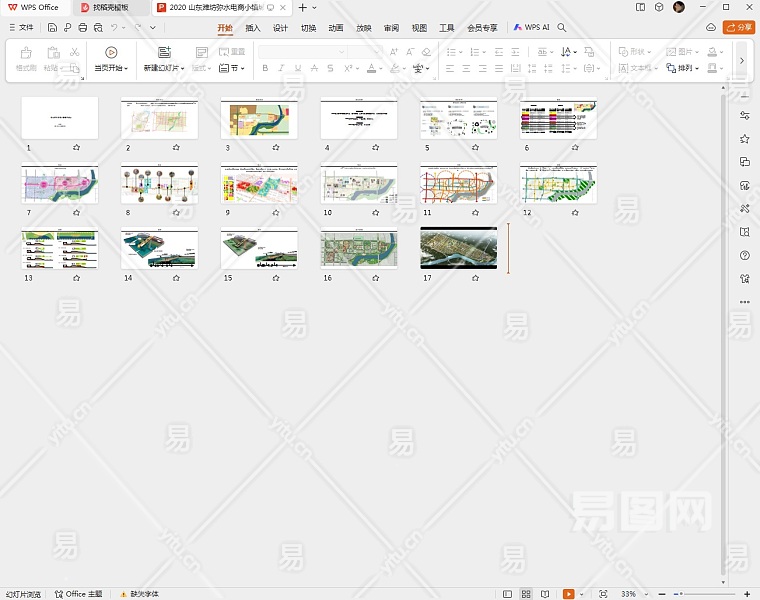Open the cloud sync icon beside Share
Image resolution: width=760 pixels, height=600 pixels.
click(710, 28)
